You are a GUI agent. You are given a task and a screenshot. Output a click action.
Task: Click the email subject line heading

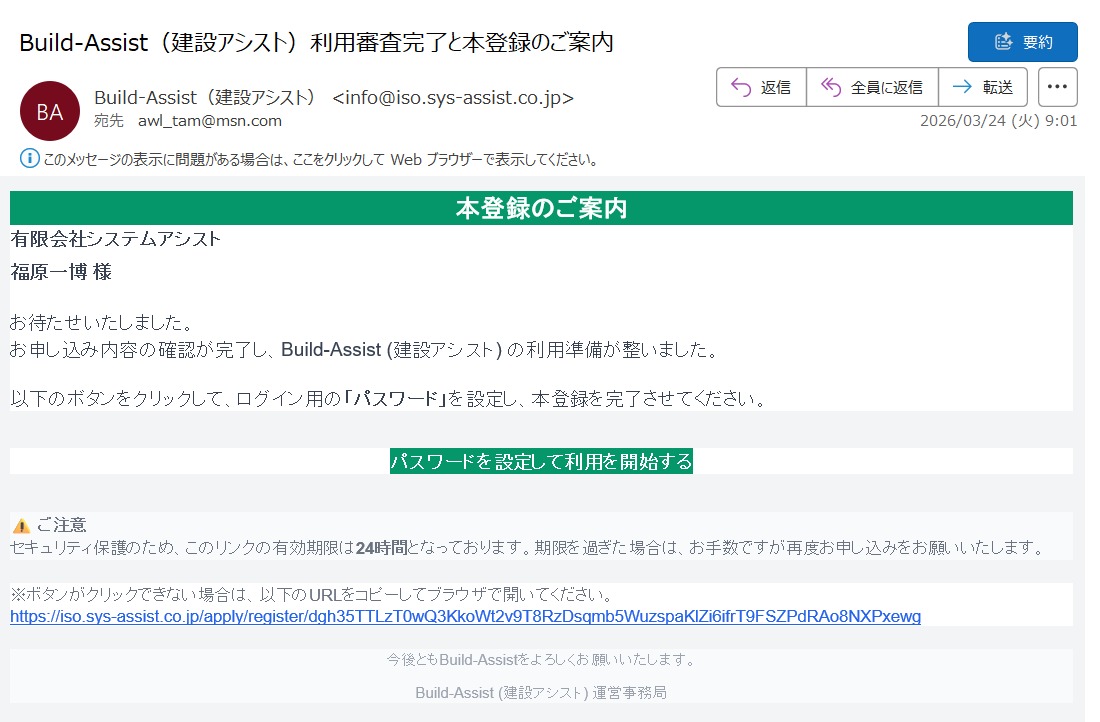(316, 42)
